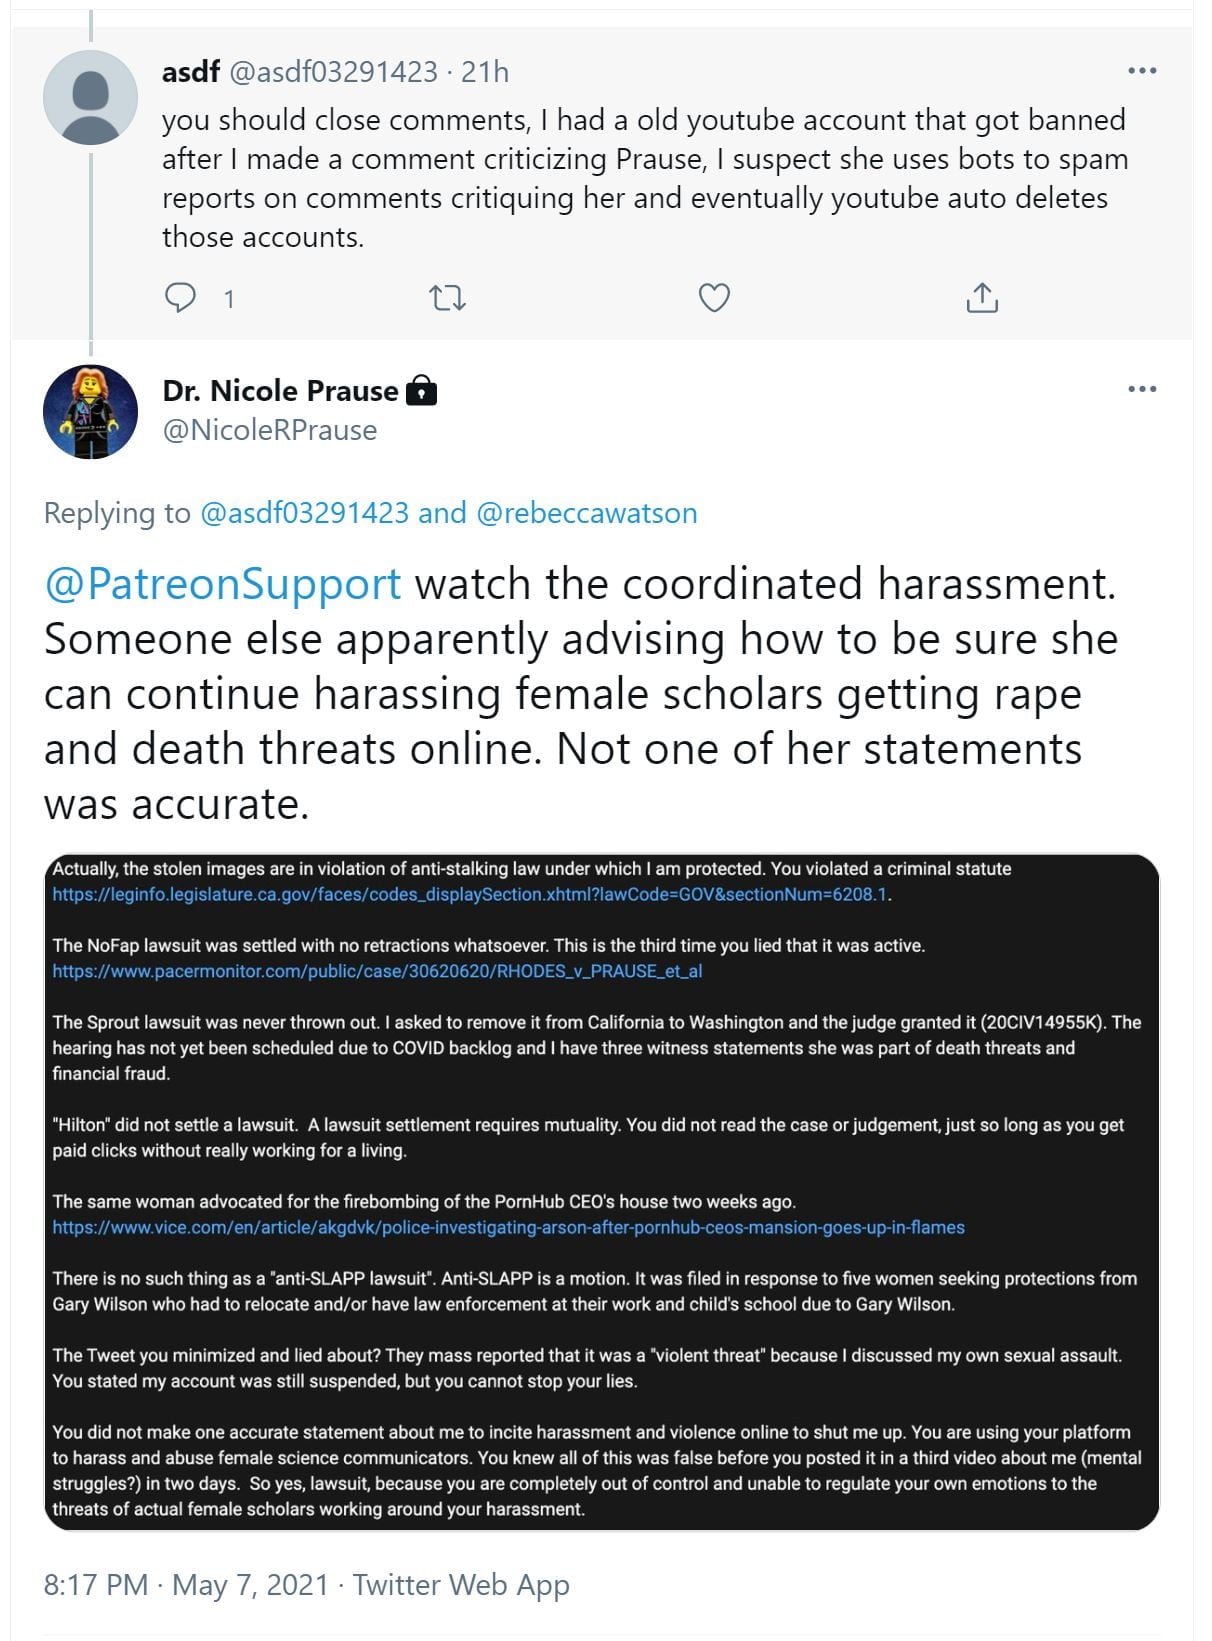Click reply icon on asdf's tweet
This screenshot has height=1641, width=1212.
pos(181,298)
